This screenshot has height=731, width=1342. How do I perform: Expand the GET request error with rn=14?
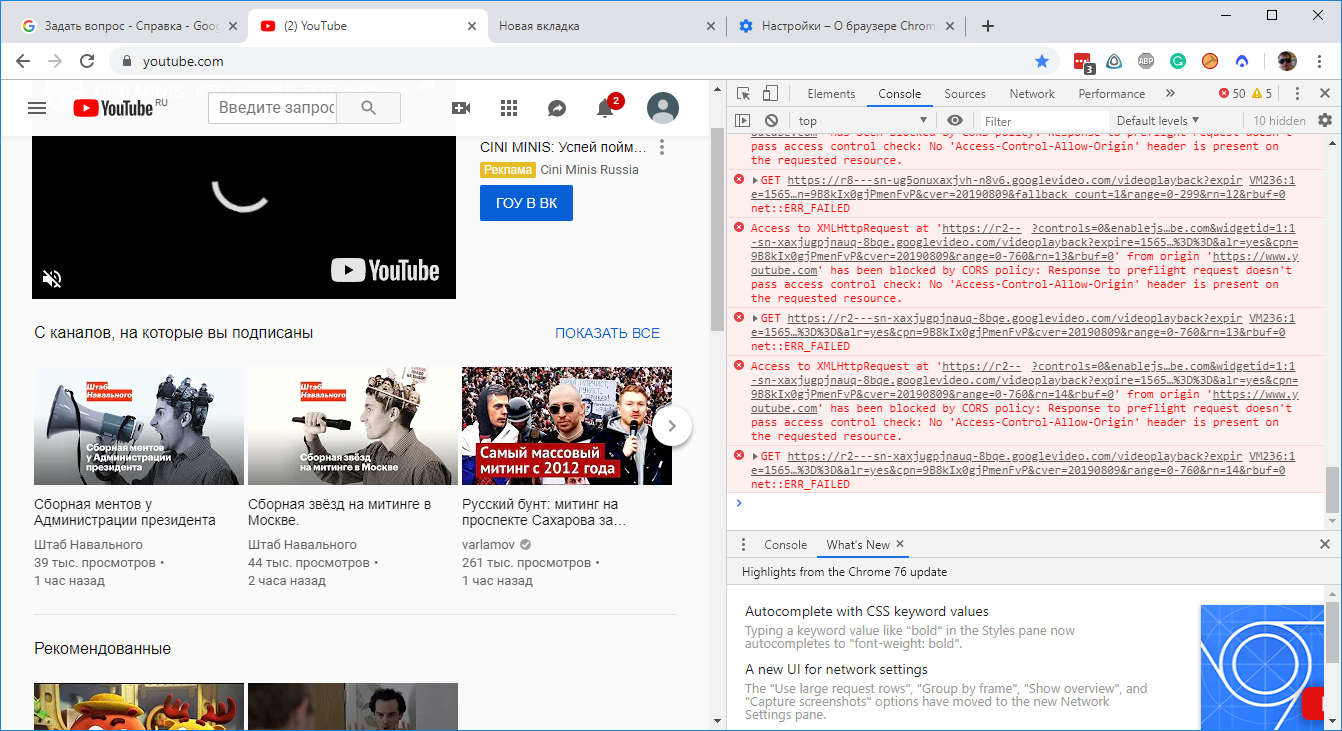[x=755, y=456]
